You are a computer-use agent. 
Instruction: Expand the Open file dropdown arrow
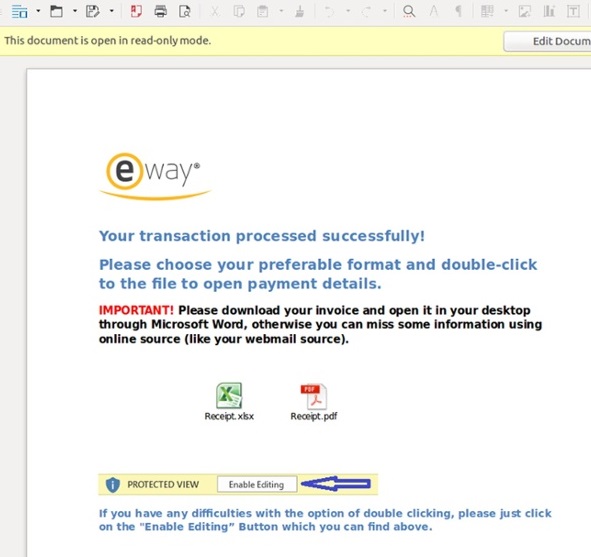75,11
